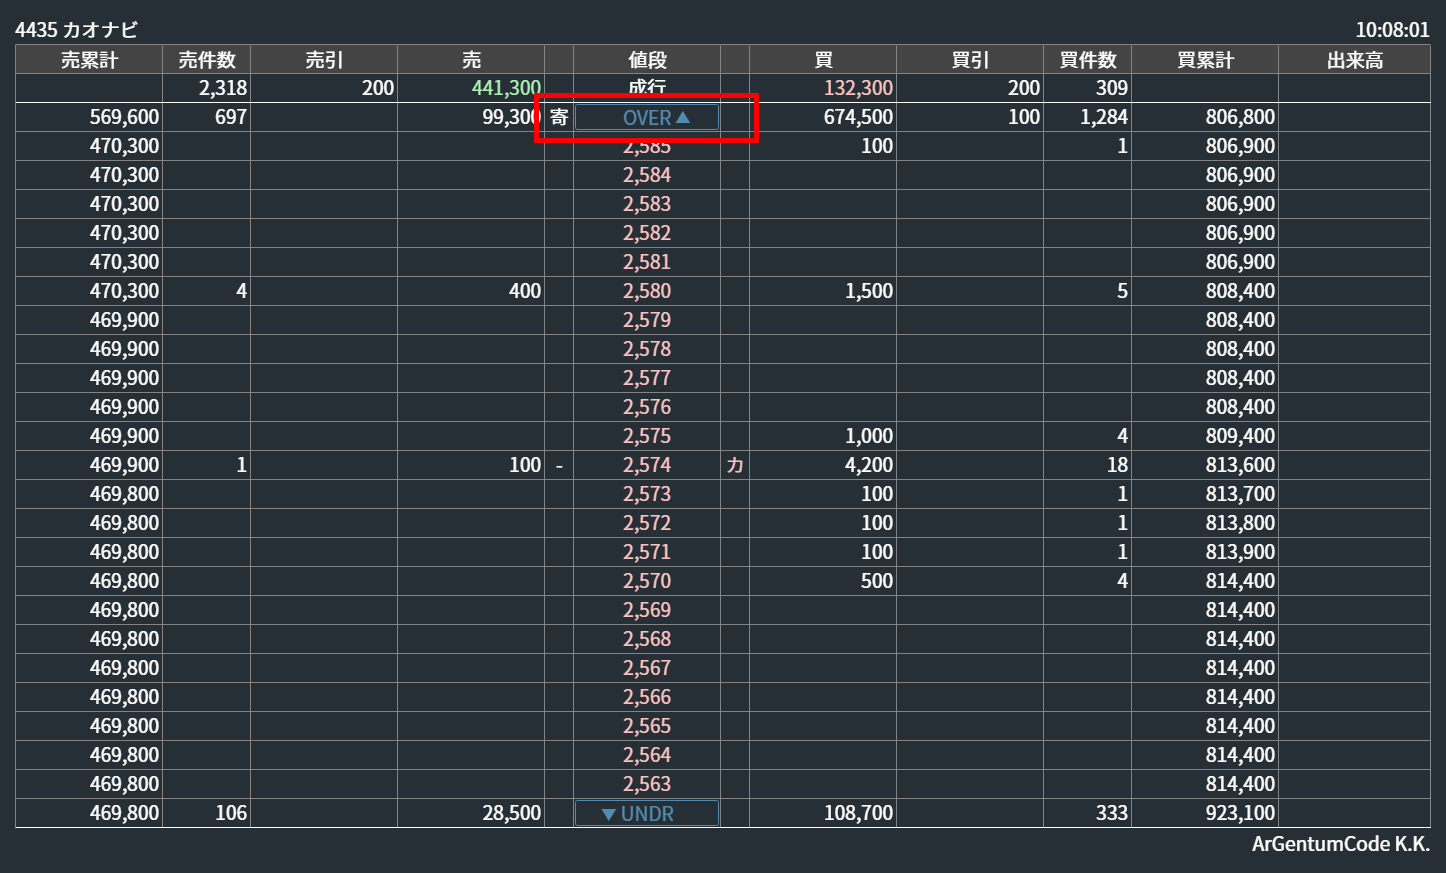Select price level 2,584

[x=647, y=175]
